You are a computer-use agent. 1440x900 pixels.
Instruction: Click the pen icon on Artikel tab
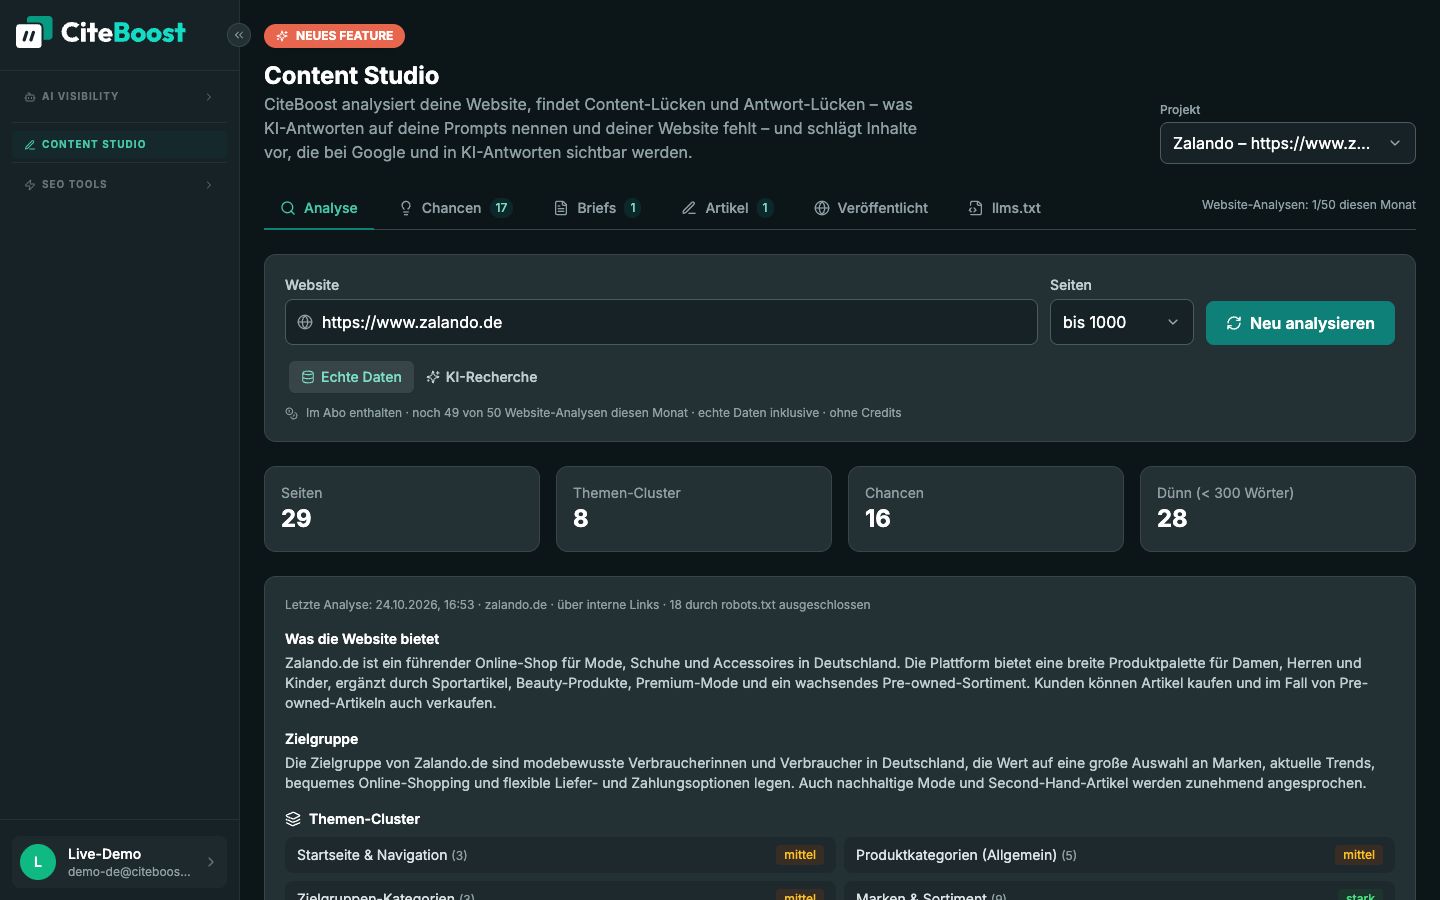click(689, 208)
